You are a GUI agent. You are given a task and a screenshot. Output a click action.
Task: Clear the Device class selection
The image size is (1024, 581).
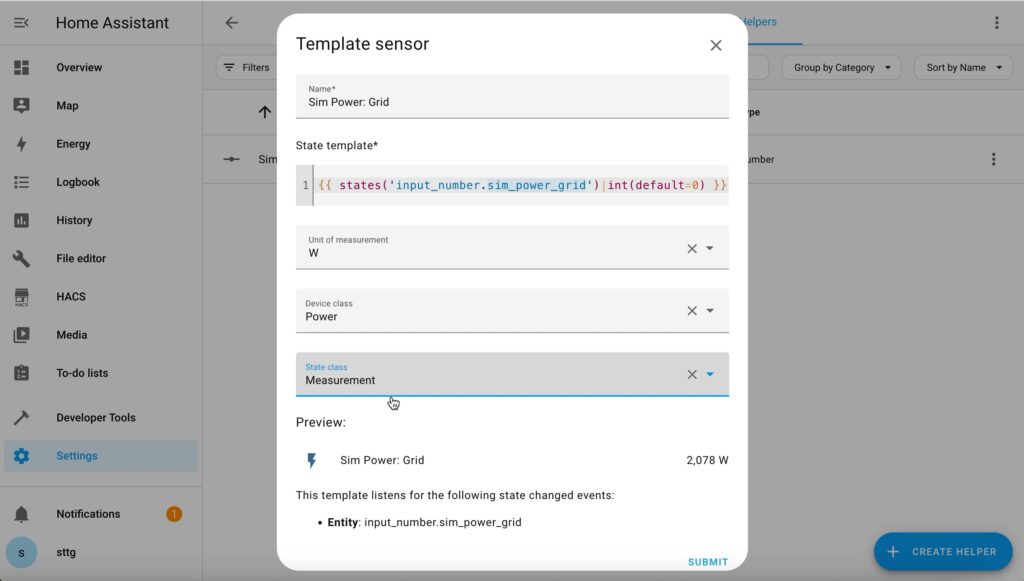(x=692, y=311)
